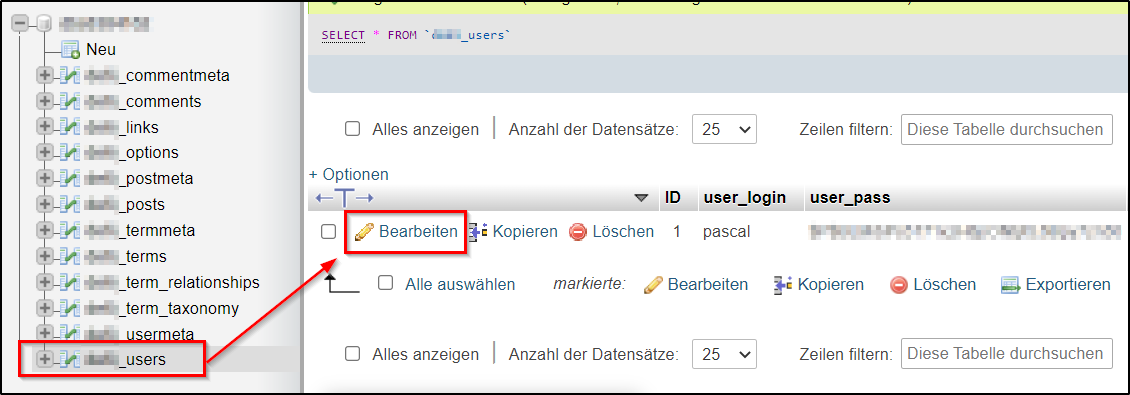Open table icon beside _postmeta
Screen dimensions: 1130x395
tap(70, 179)
